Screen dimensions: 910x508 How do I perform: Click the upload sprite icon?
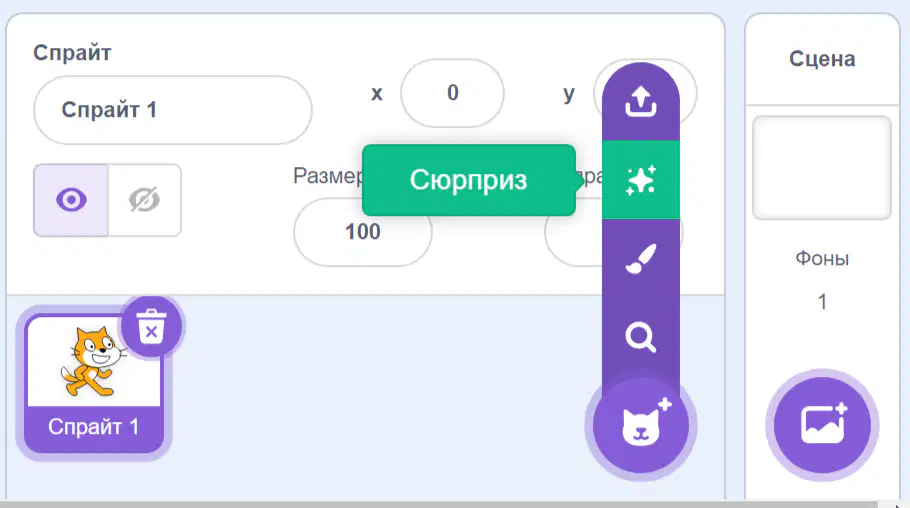tap(641, 102)
